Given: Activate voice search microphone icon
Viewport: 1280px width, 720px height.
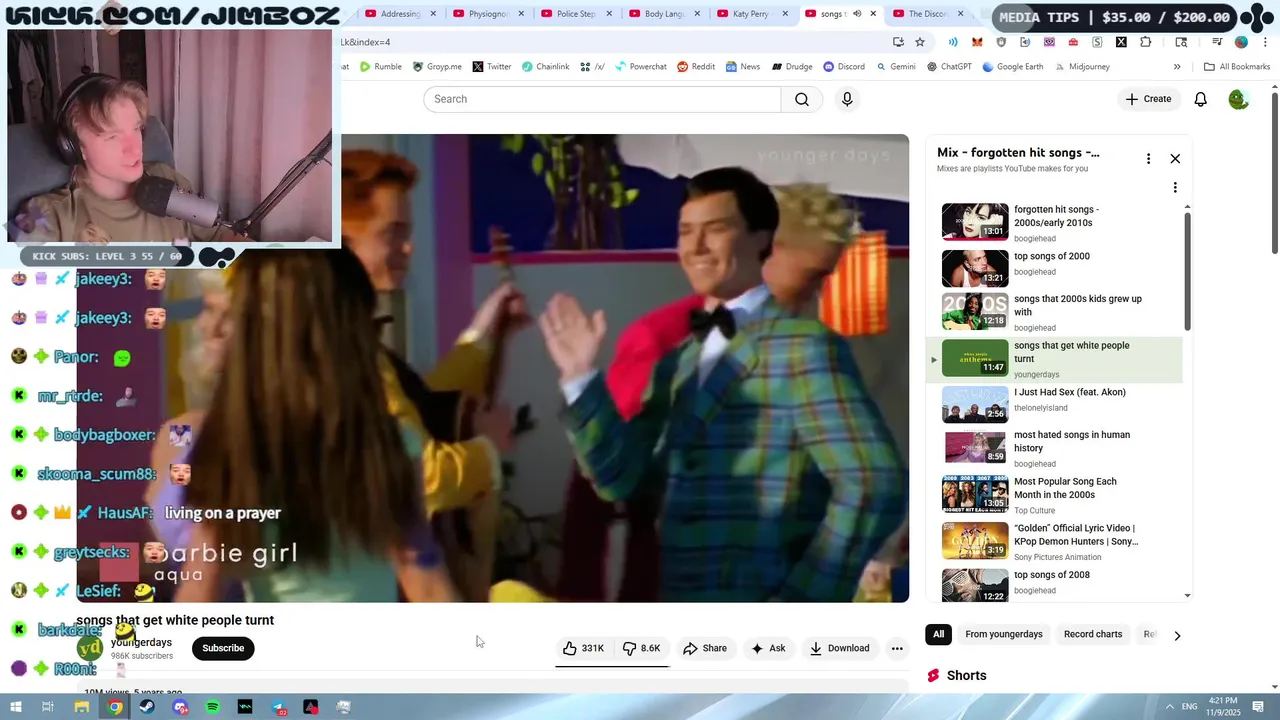Looking at the screenshot, I should pos(847,99).
